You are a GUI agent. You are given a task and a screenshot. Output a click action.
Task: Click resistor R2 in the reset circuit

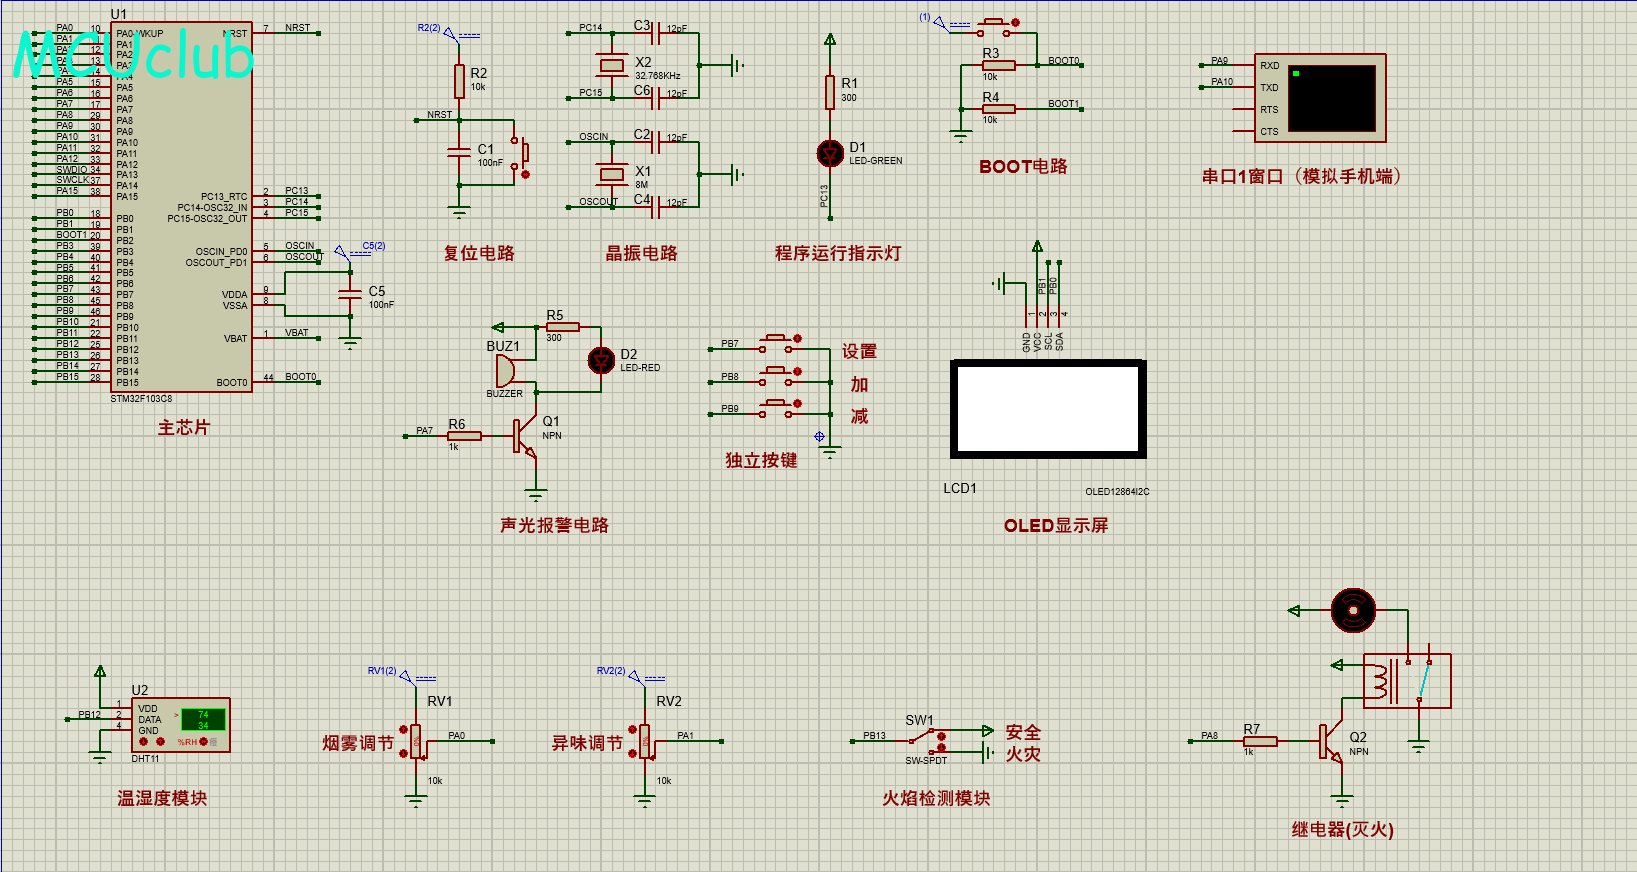(459, 81)
